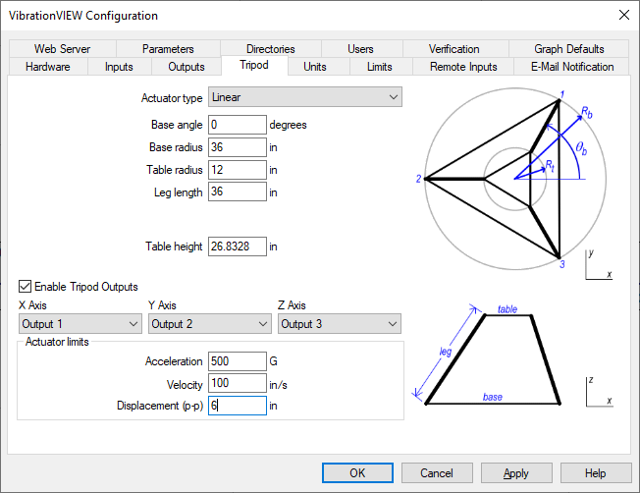Click the Base radius input field
This screenshot has height=493, width=640.
pos(237,147)
